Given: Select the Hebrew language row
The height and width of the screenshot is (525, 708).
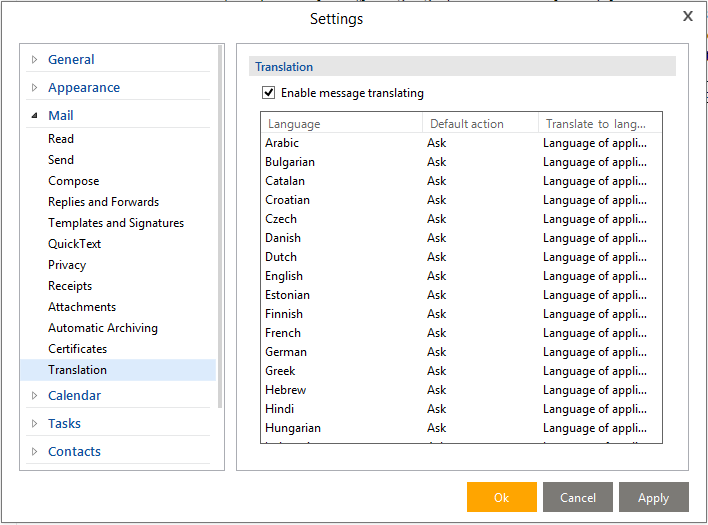Looking at the screenshot, I should click(461, 390).
